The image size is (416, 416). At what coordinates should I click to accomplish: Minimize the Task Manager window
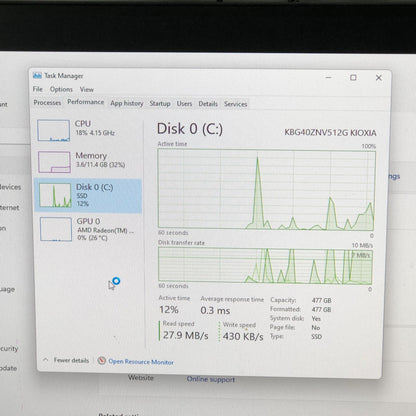click(x=329, y=77)
